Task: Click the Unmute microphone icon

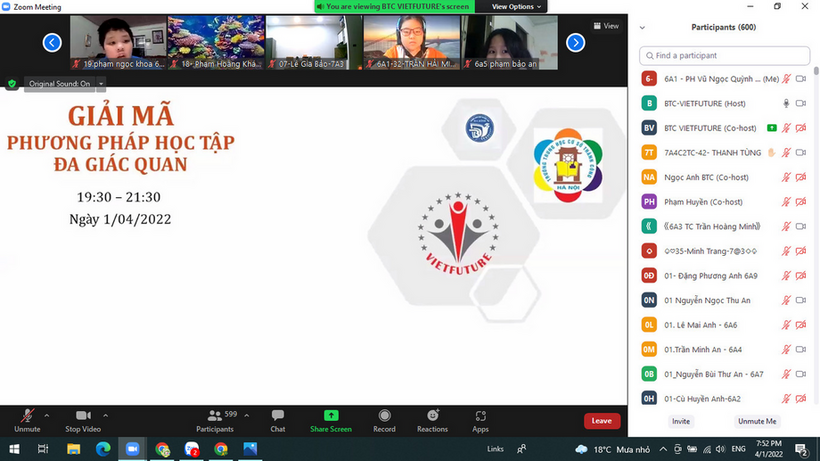Action: pos(27,415)
